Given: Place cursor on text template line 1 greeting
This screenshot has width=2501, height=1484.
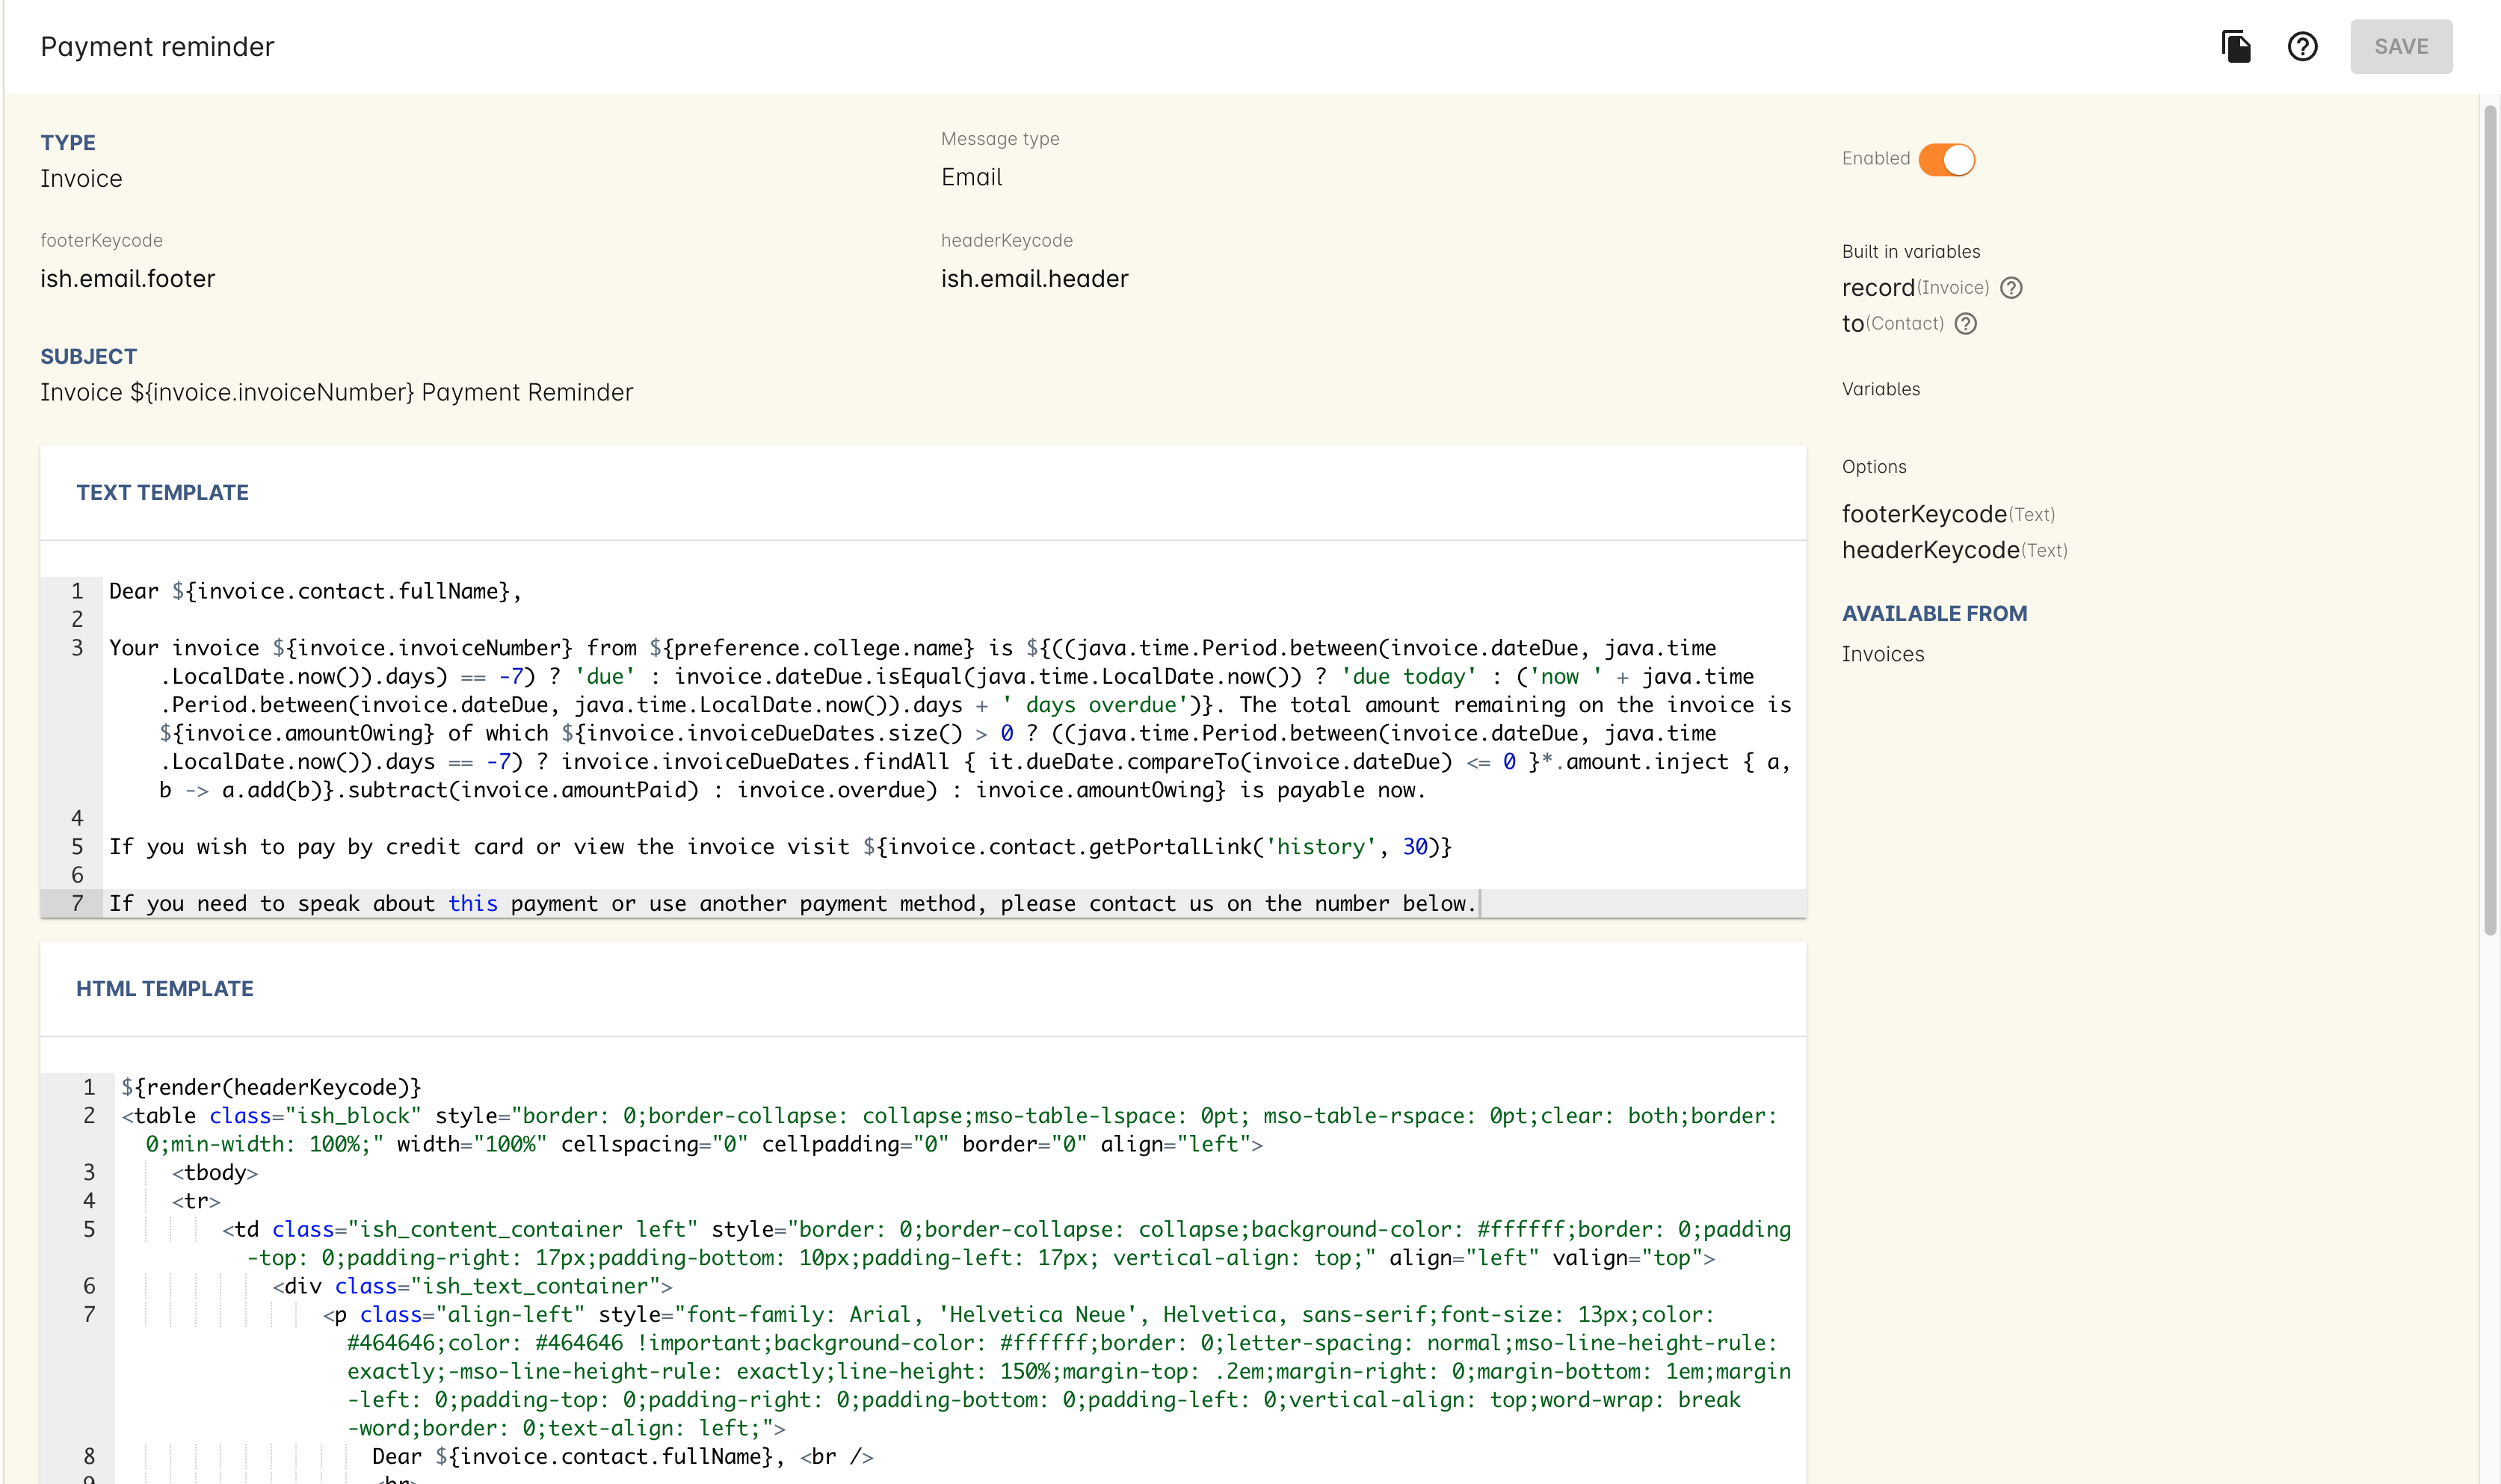Looking at the screenshot, I should point(315,591).
